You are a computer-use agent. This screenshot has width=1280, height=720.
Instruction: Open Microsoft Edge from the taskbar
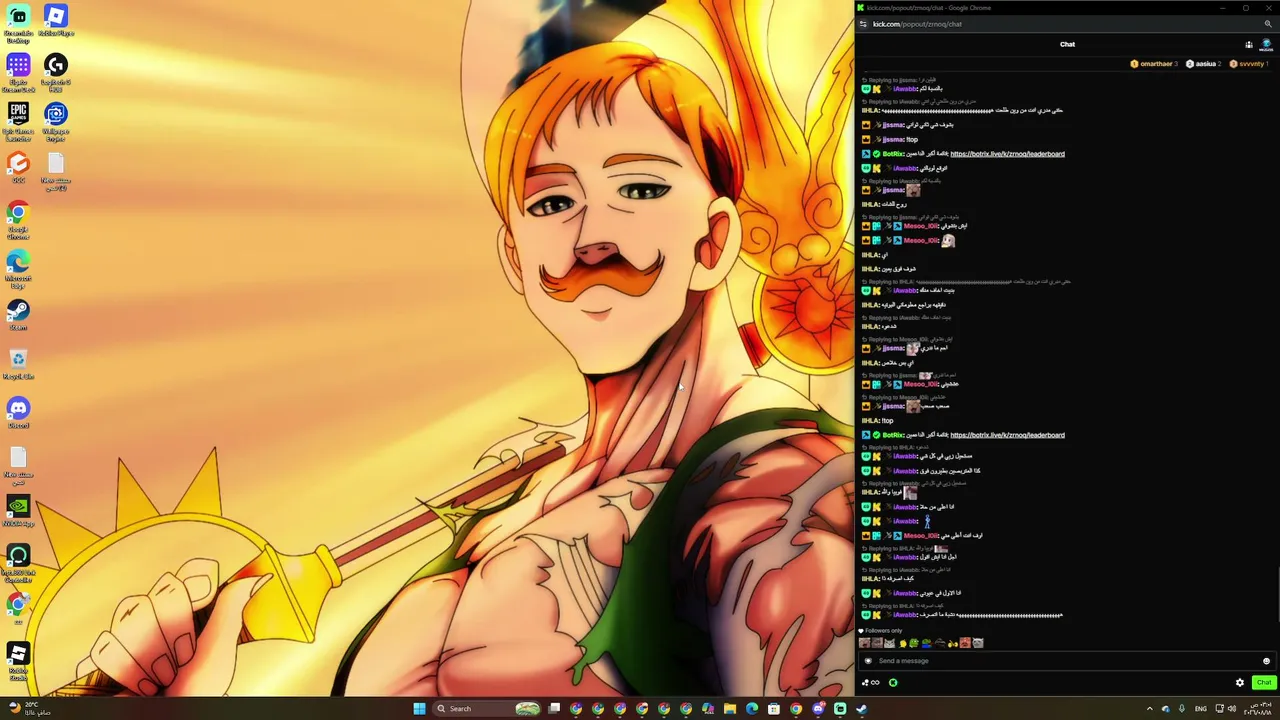click(752, 709)
